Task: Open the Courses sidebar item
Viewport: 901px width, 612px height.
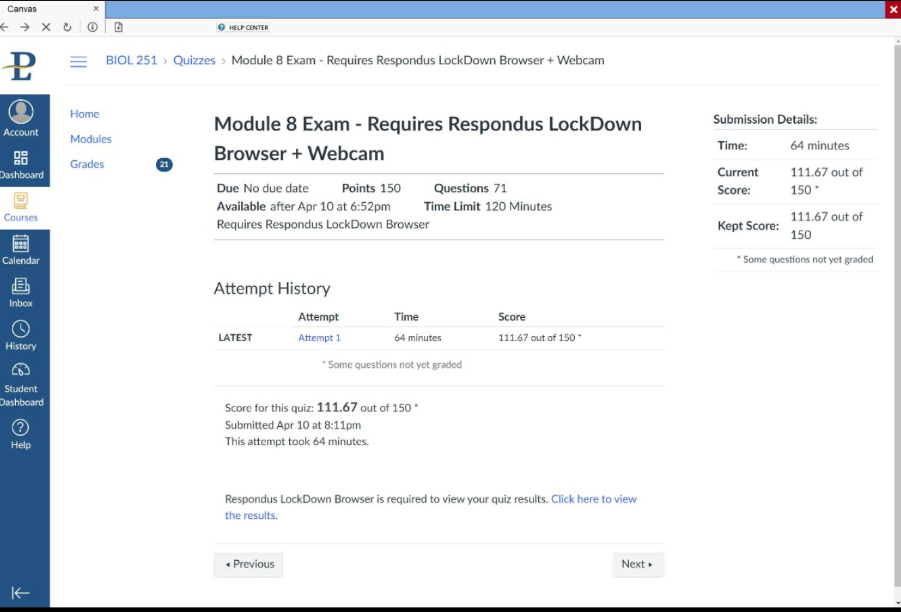Action: click(21, 207)
